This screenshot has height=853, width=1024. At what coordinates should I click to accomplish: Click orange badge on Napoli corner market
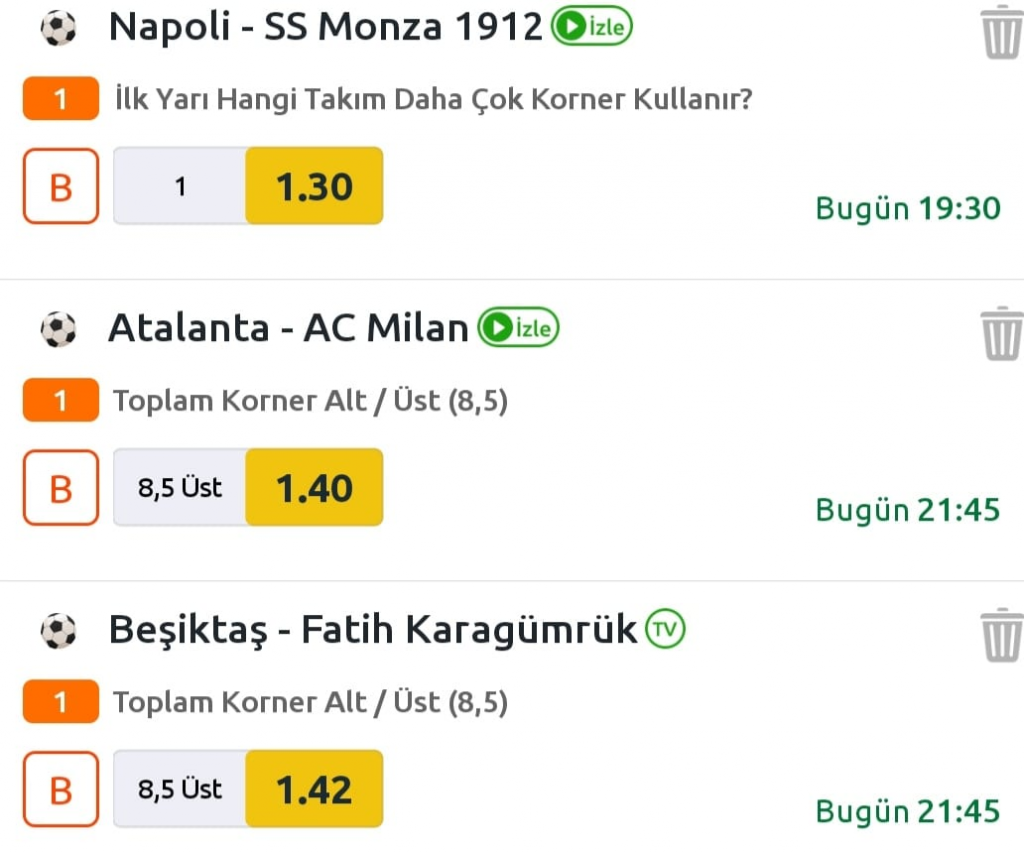pos(60,99)
